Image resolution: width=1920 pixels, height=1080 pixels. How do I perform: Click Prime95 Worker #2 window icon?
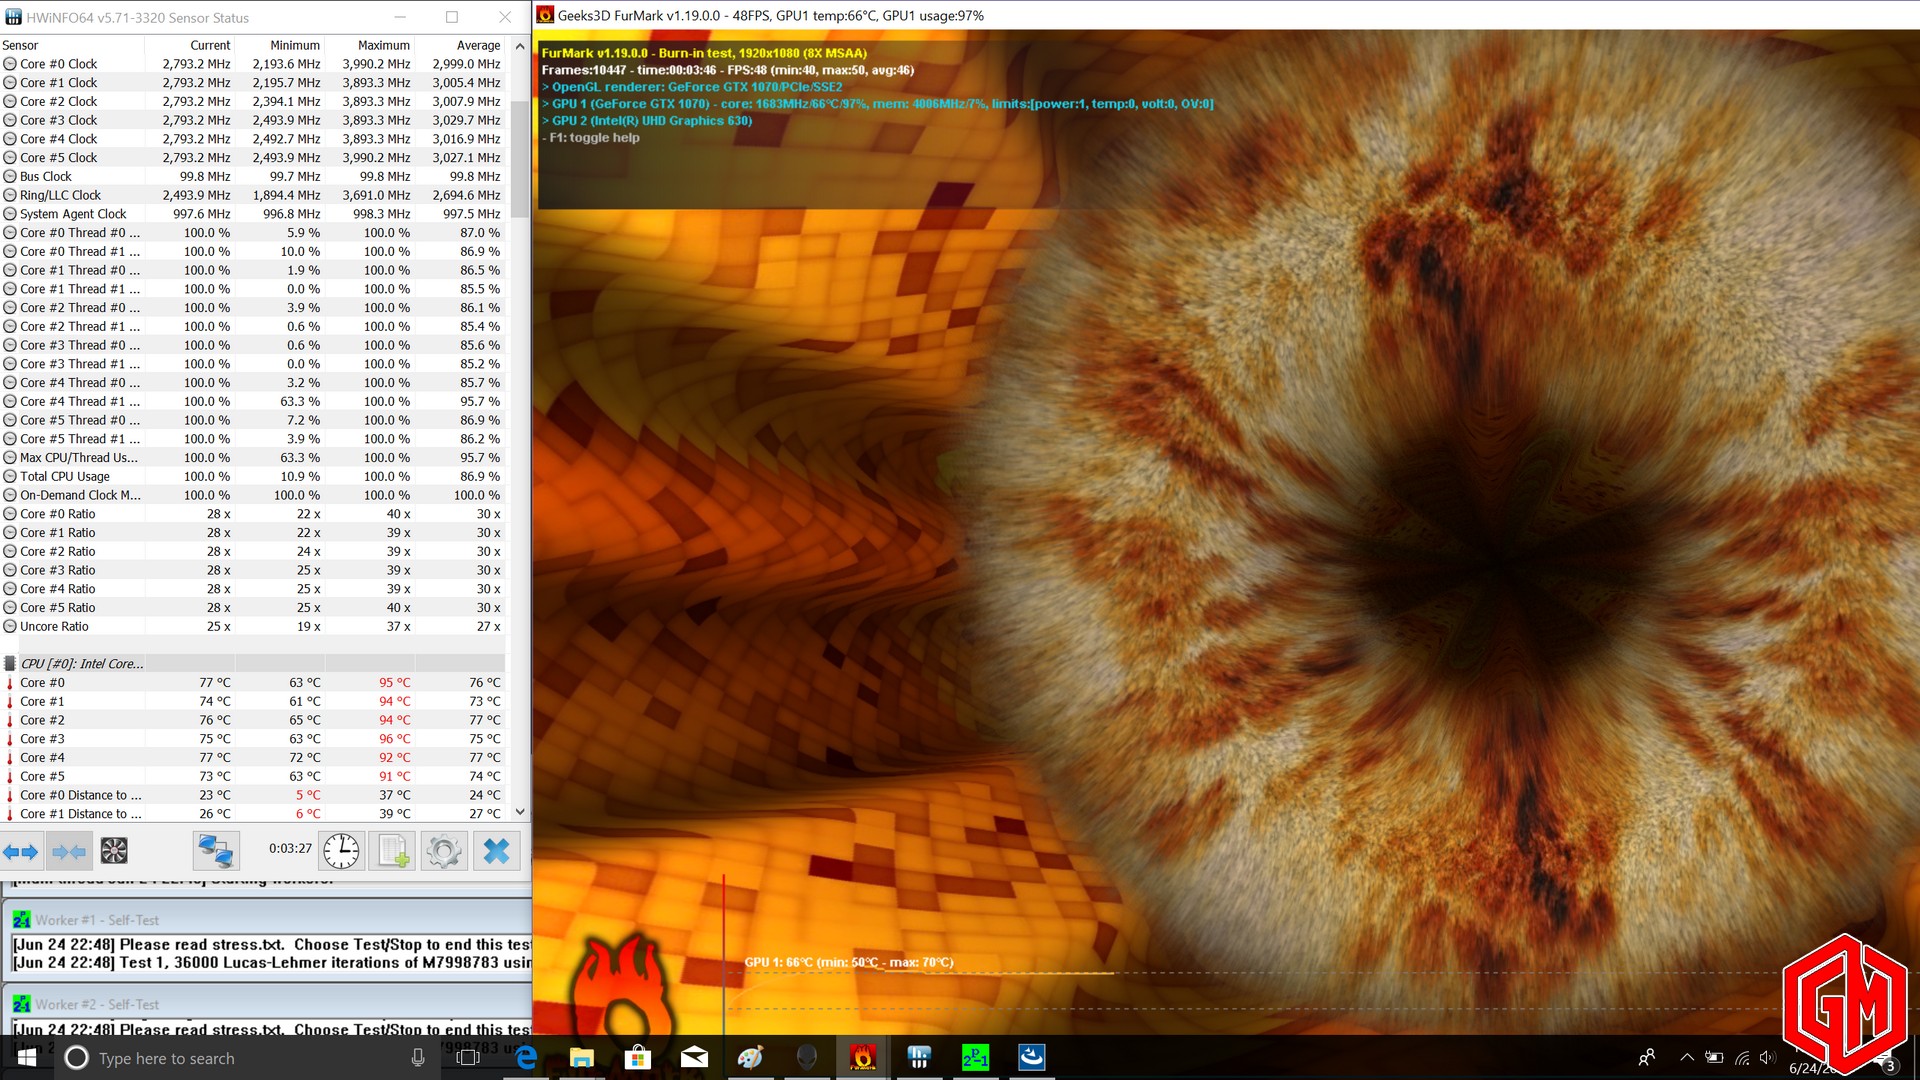tap(21, 1004)
